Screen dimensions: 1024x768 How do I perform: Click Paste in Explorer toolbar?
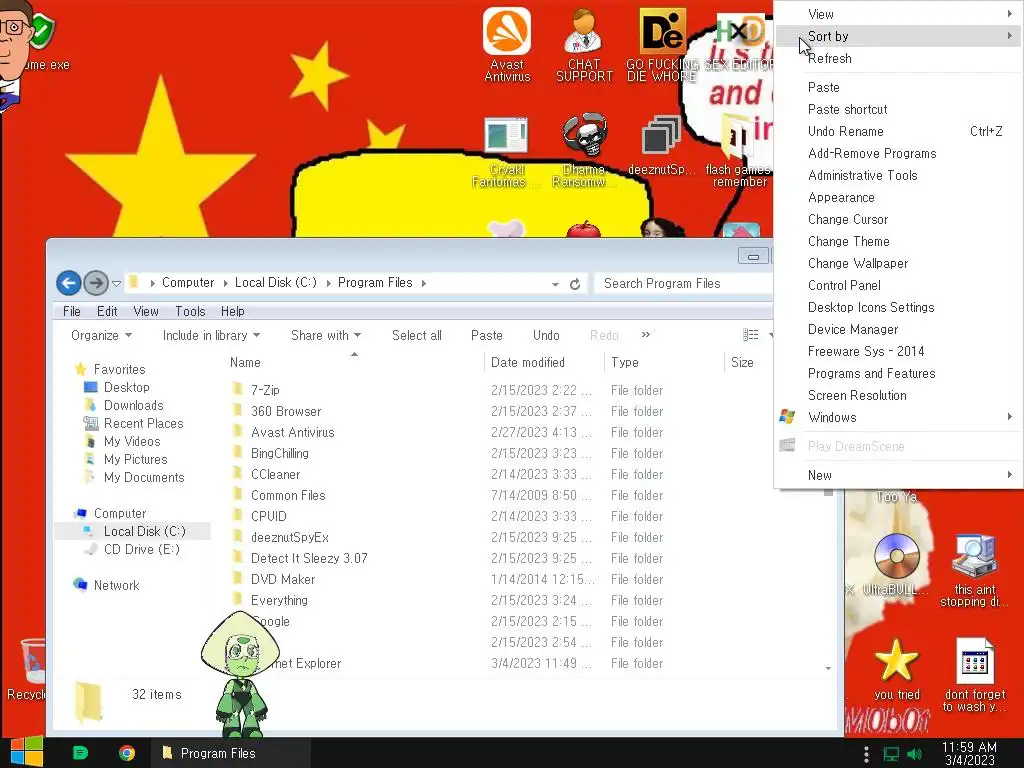click(x=487, y=335)
